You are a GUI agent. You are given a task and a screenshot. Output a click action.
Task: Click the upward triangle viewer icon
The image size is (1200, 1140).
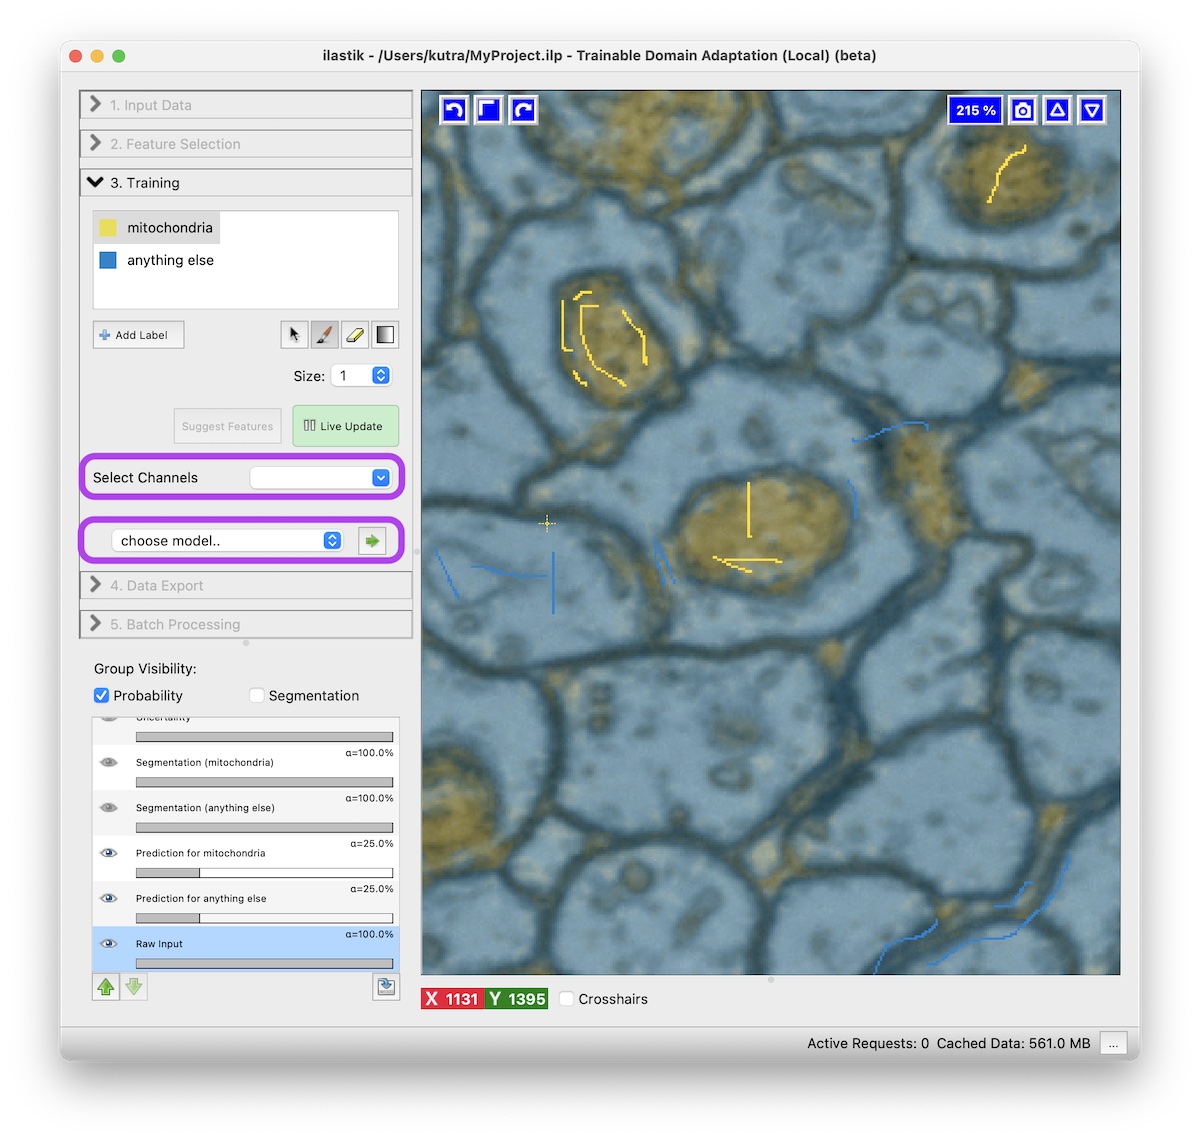pyautogui.click(x=1057, y=110)
